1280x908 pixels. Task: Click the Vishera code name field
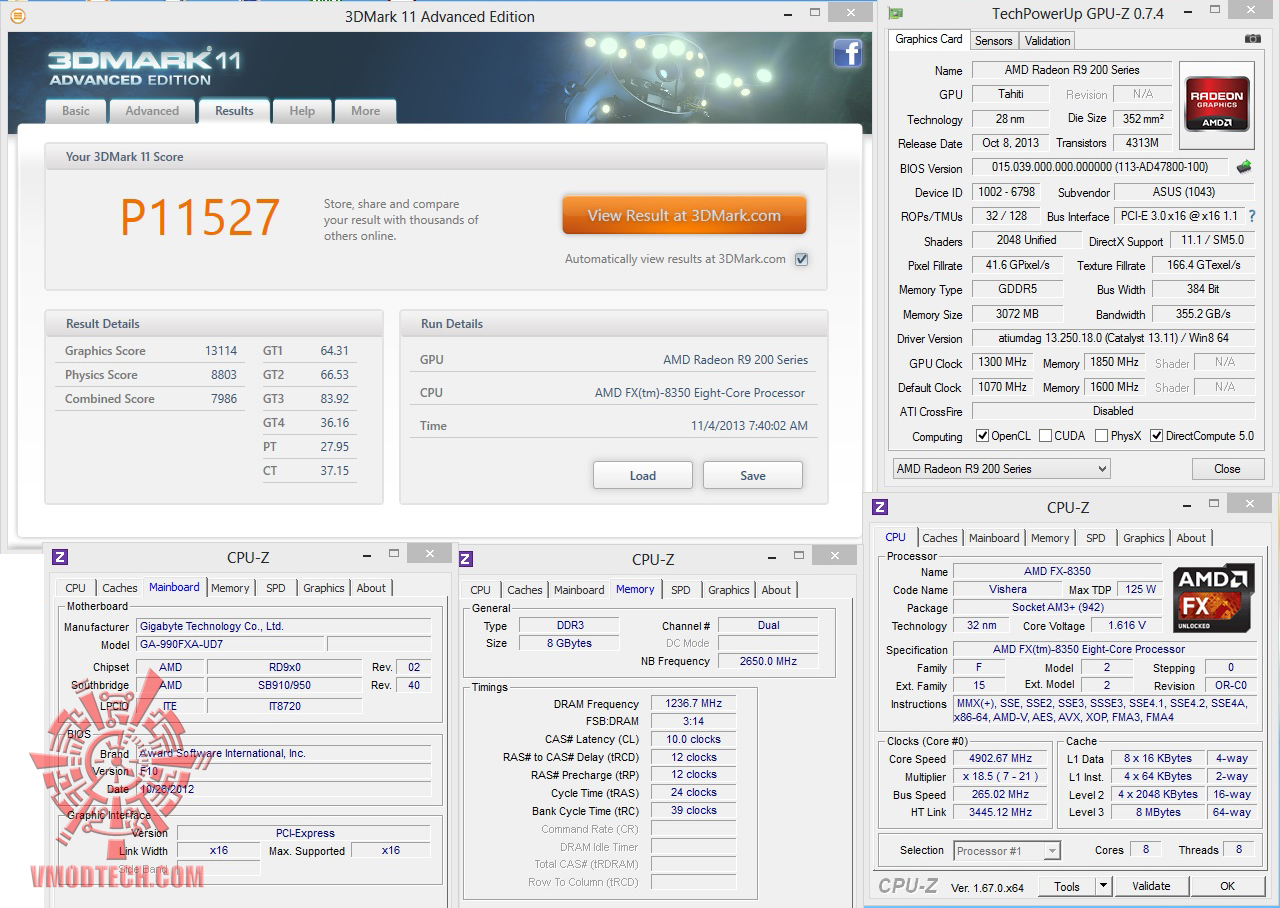point(1008,590)
